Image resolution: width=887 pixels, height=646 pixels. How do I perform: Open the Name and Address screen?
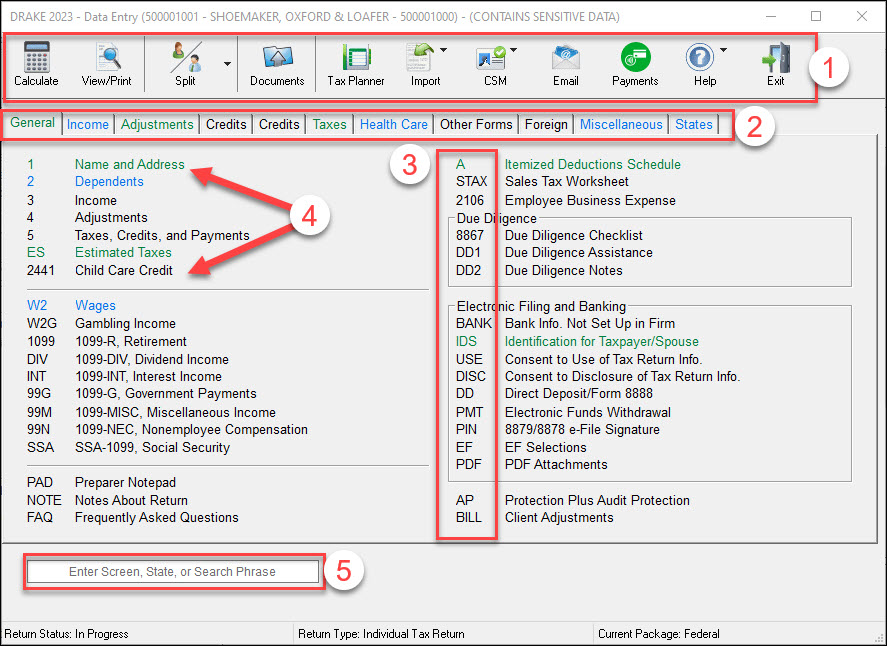pyautogui.click(x=130, y=164)
